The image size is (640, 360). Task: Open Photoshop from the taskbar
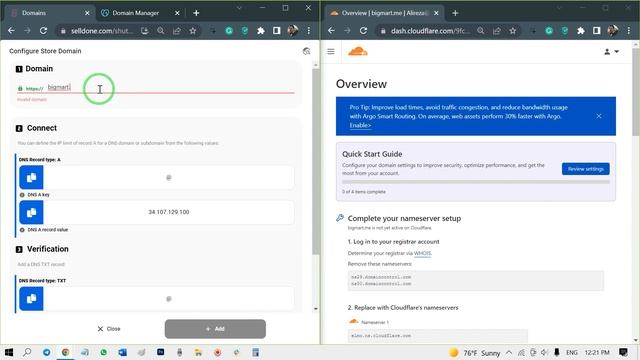click(160, 352)
